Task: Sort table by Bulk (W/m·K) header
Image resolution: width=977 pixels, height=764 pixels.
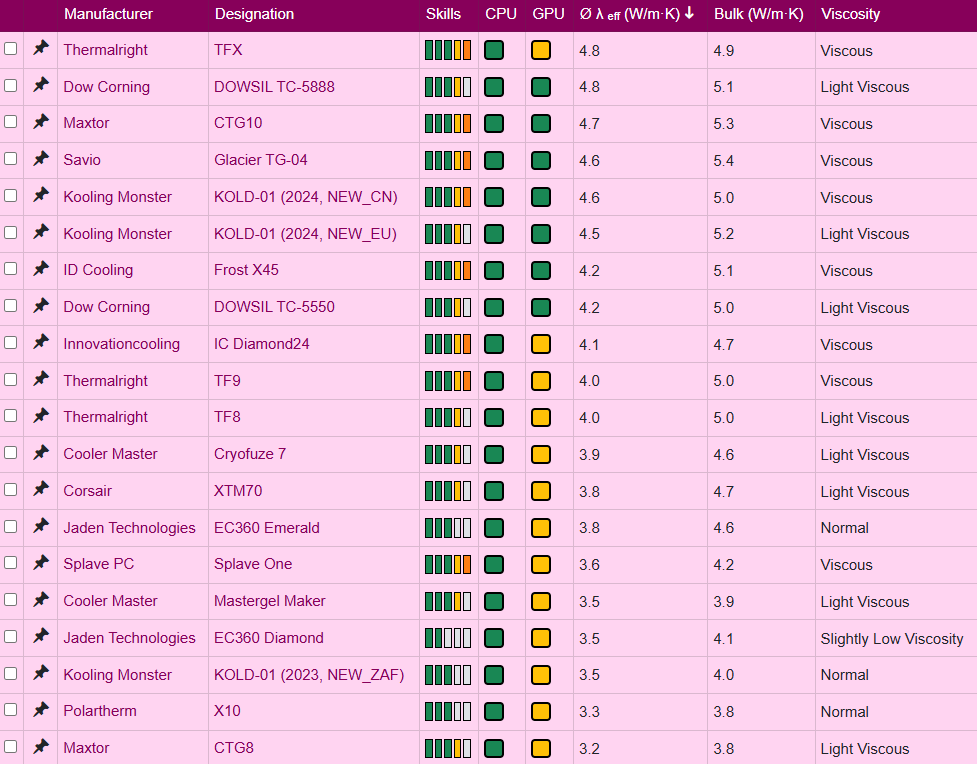Action: click(x=758, y=14)
